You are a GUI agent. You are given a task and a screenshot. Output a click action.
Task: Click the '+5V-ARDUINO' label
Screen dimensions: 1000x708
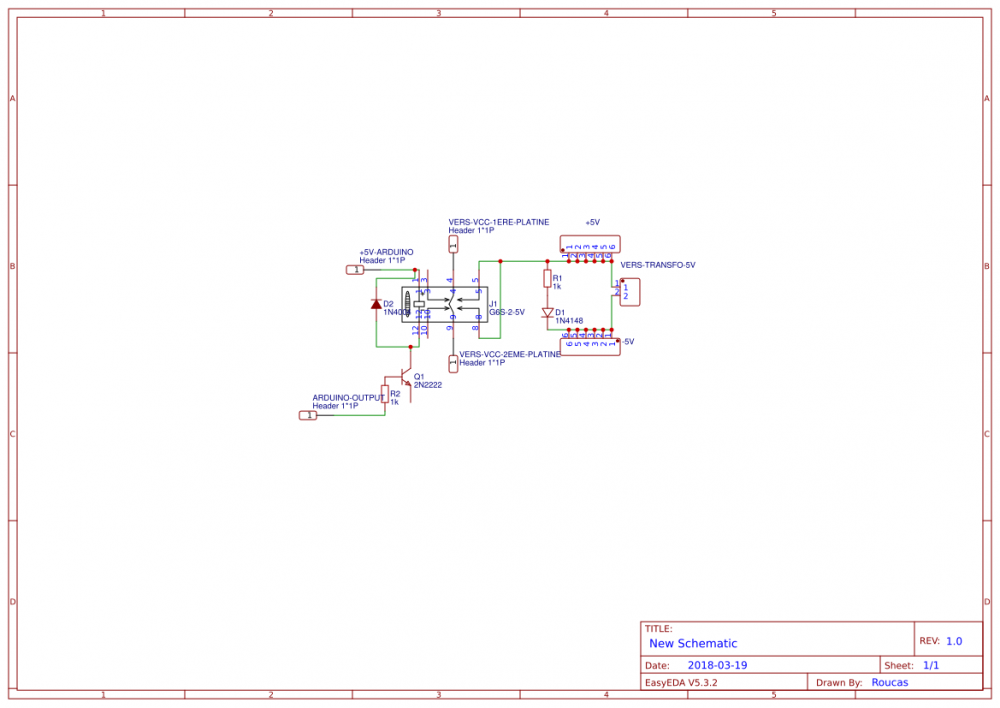pos(386,252)
